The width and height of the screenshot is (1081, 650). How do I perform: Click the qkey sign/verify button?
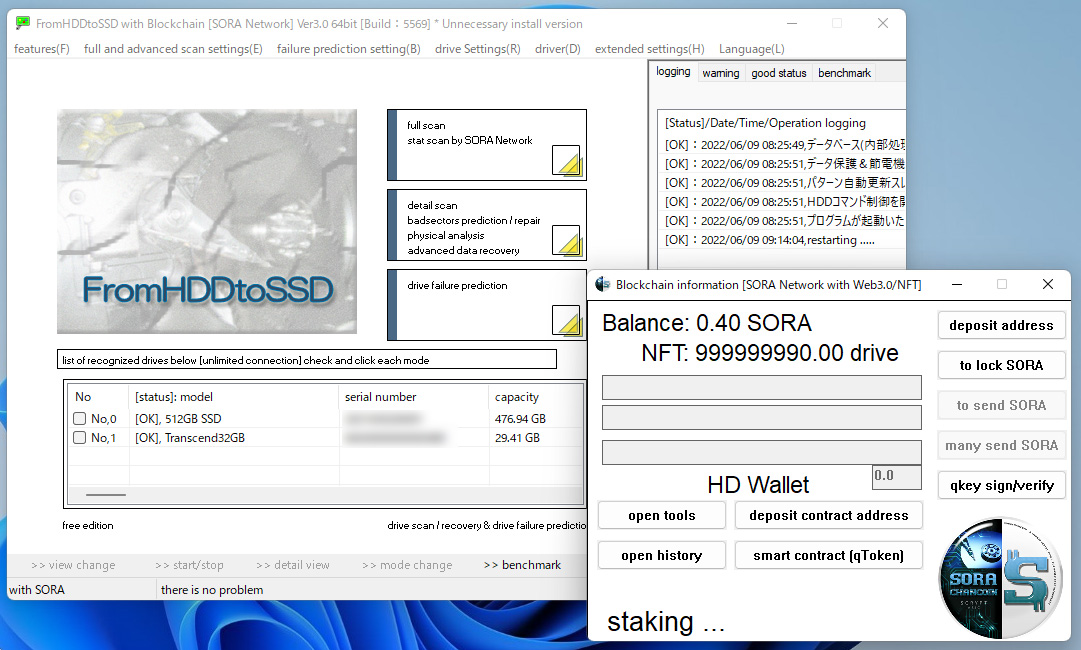coord(1001,485)
